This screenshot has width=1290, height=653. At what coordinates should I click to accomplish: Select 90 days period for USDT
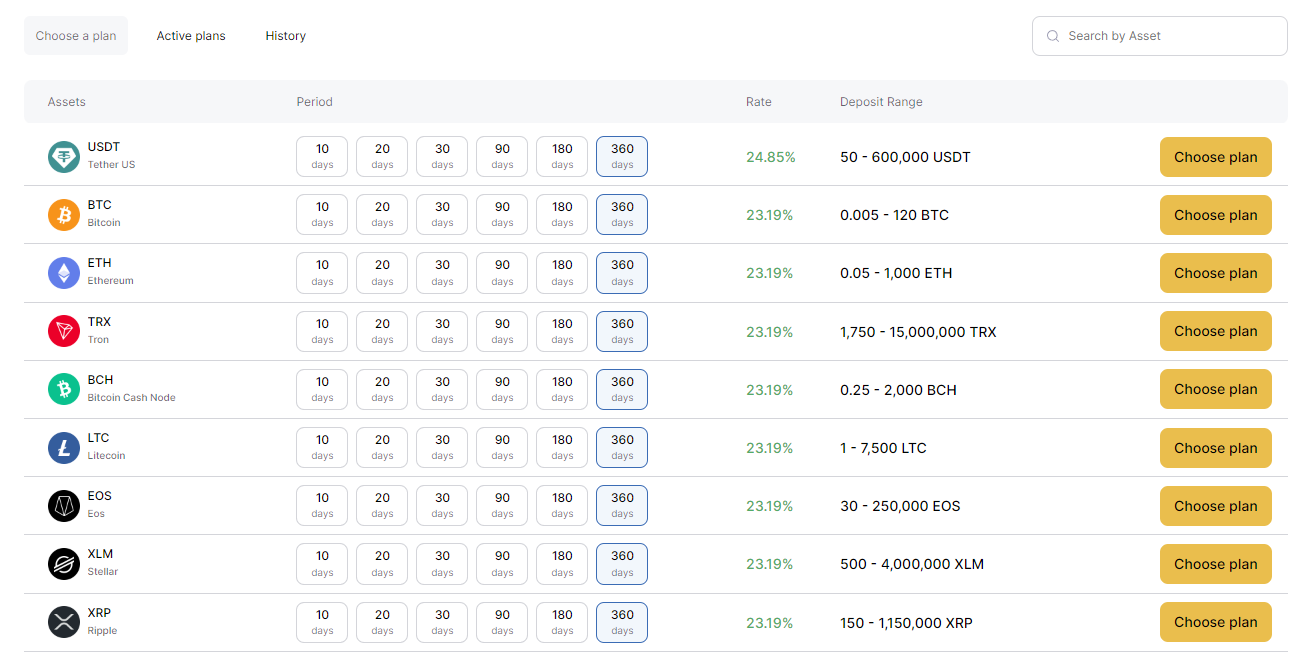[x=502, y=157]
